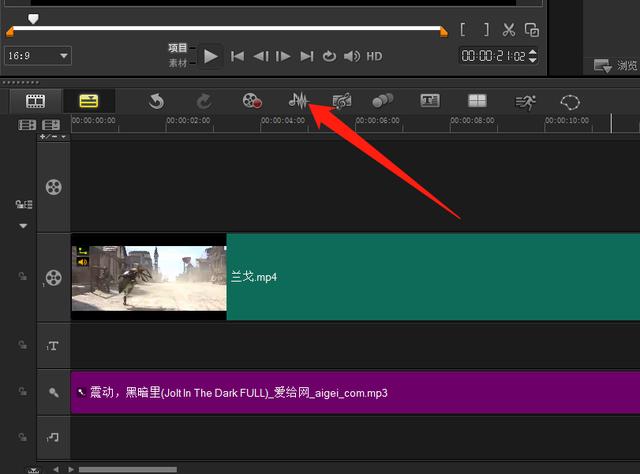Click the Record/Capture option reel icon
Screen dimensions: 640x474
(x=252, y=101)
